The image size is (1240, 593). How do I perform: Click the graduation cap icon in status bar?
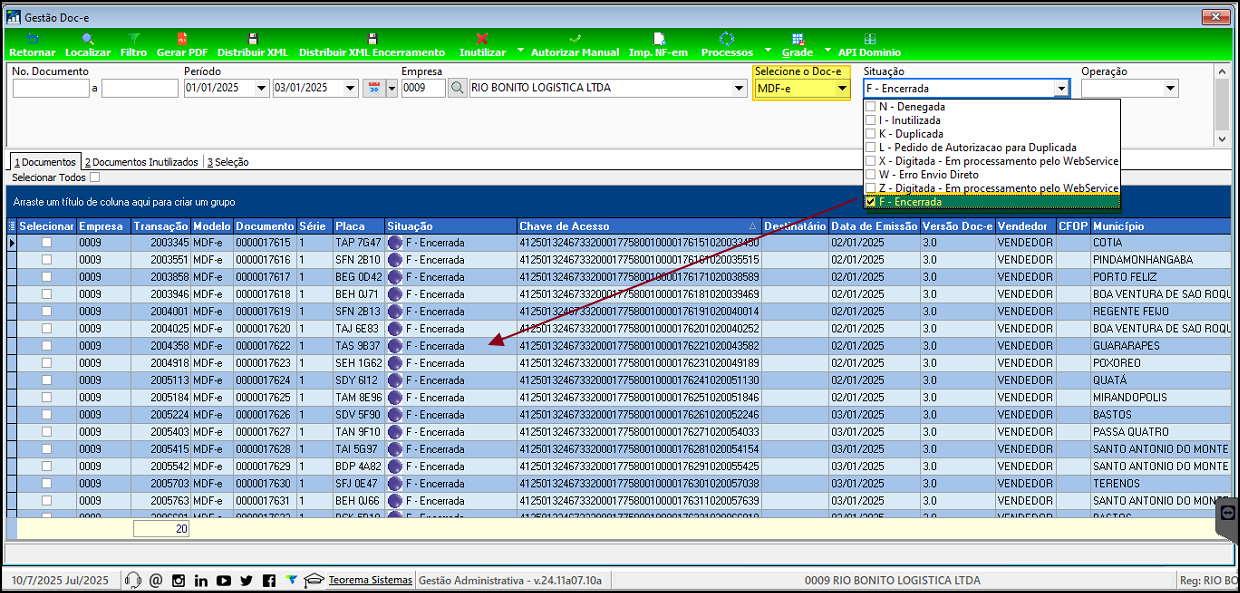coord(314,580)
